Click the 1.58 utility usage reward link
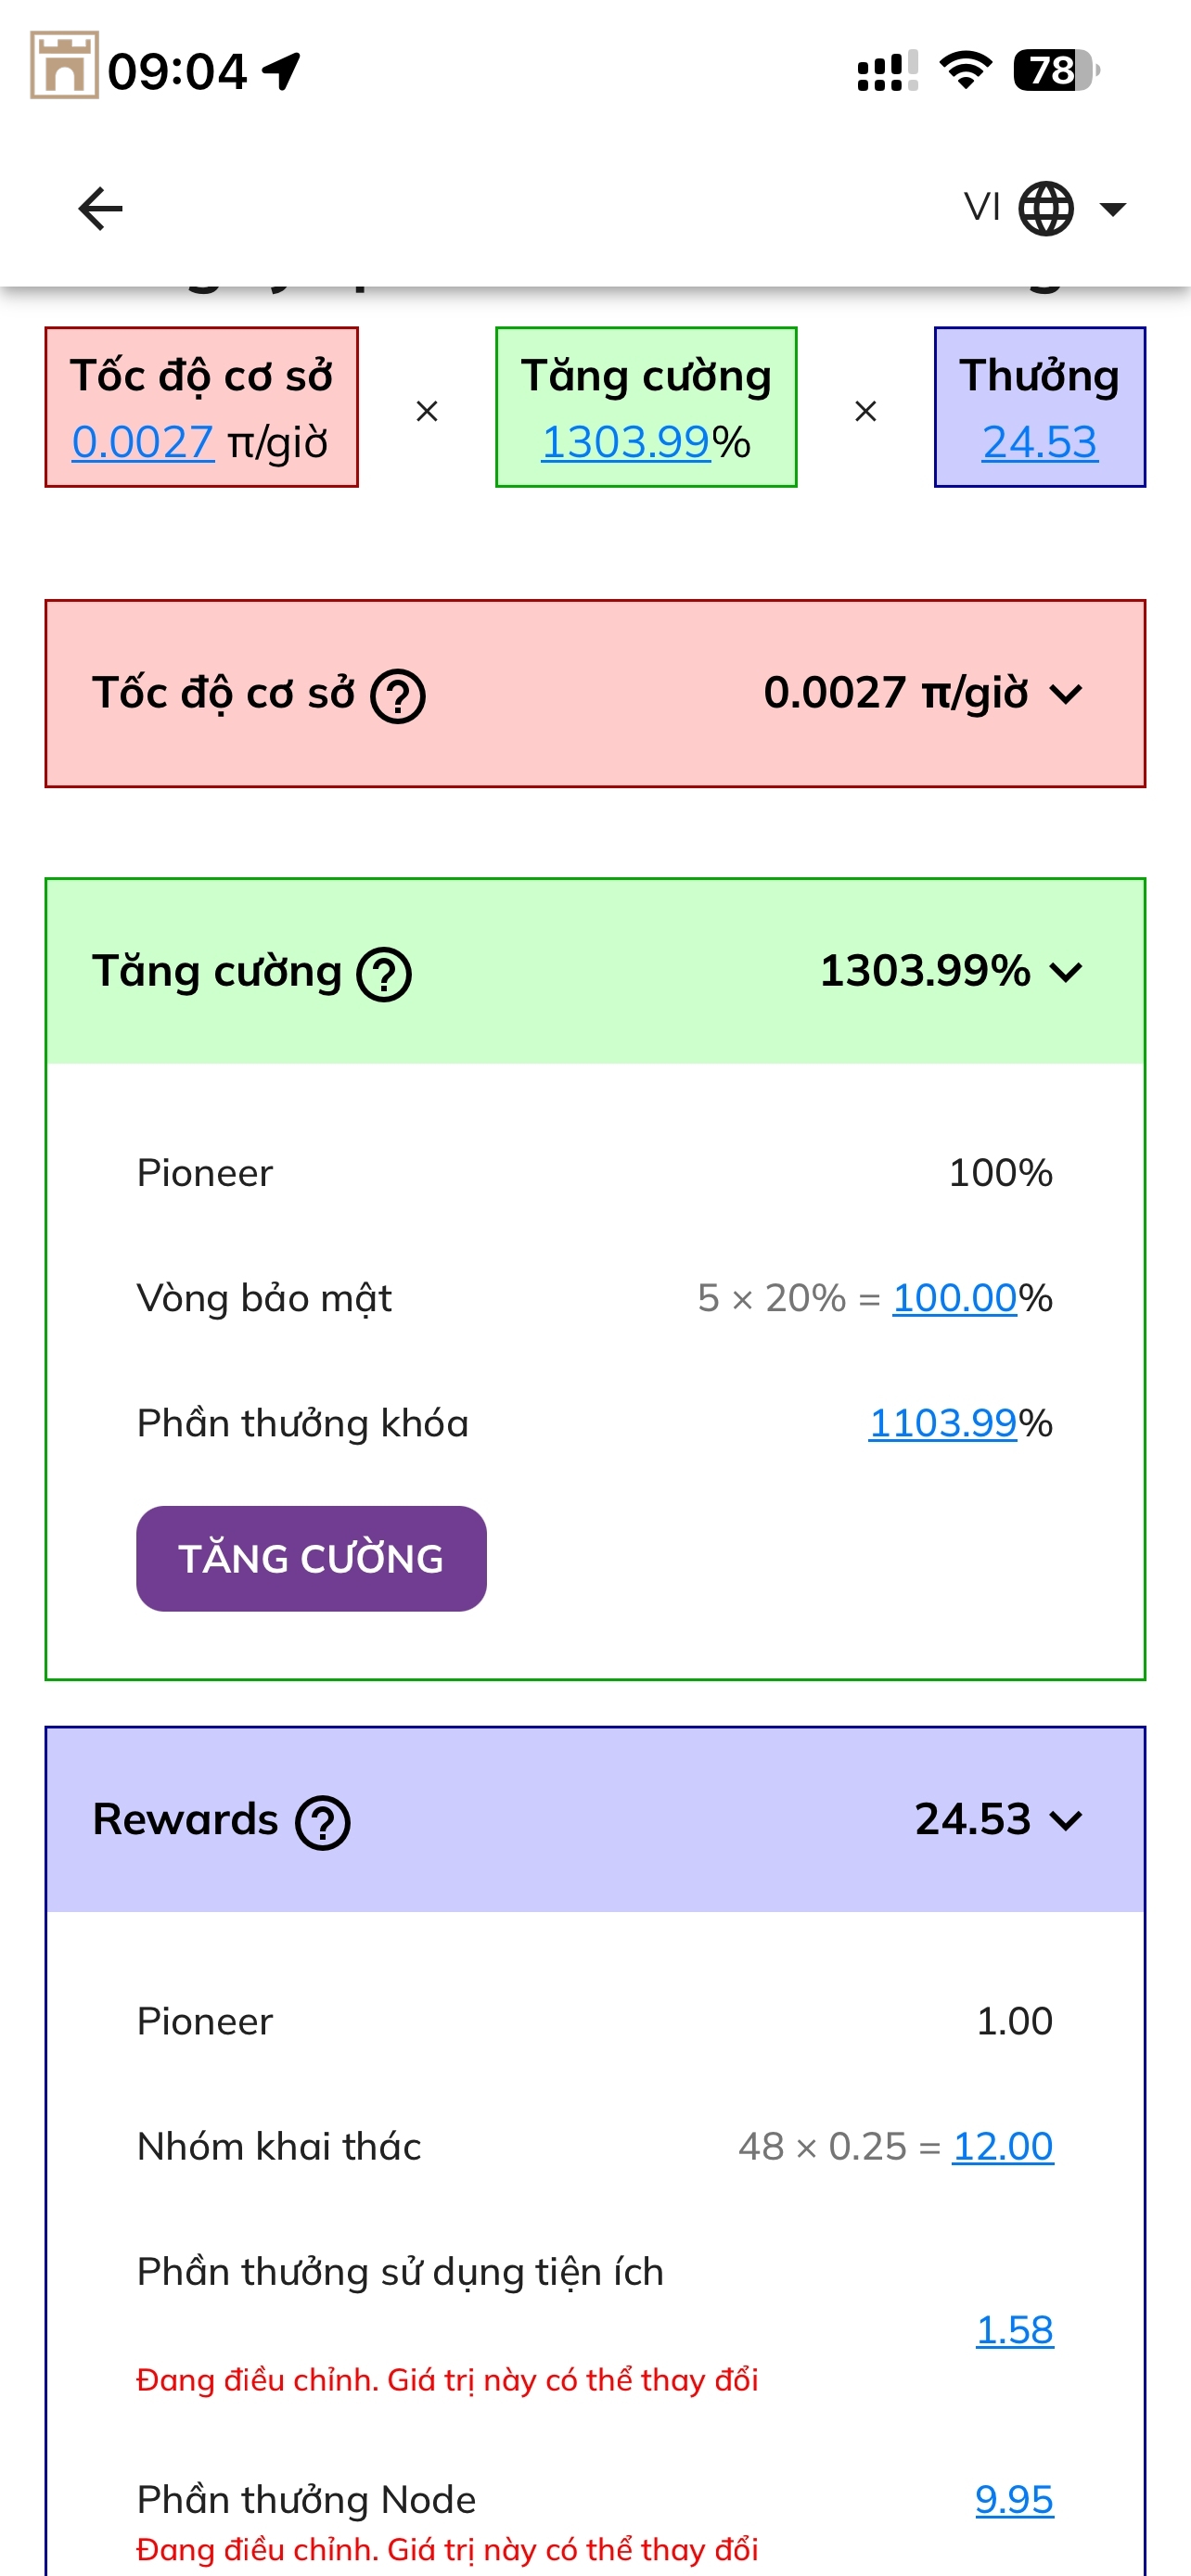The width and height of the screenshot is (1191, 2576). click(x=1014, y=2330)
